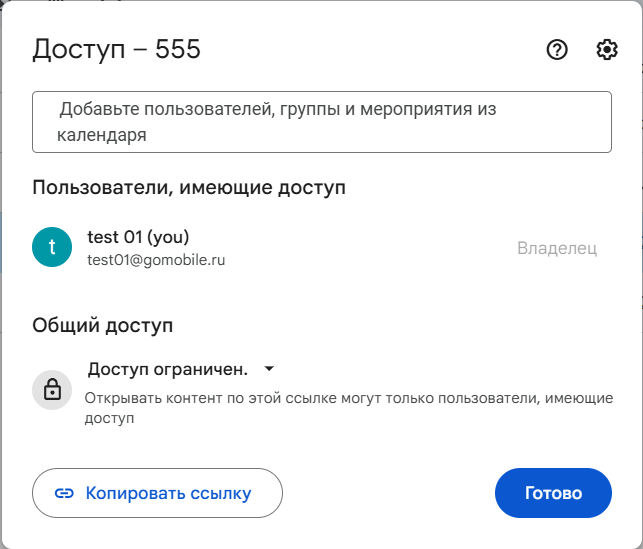Open sharing settings gear icon
This screenshot has width=643, height=549.
(607, 50)
